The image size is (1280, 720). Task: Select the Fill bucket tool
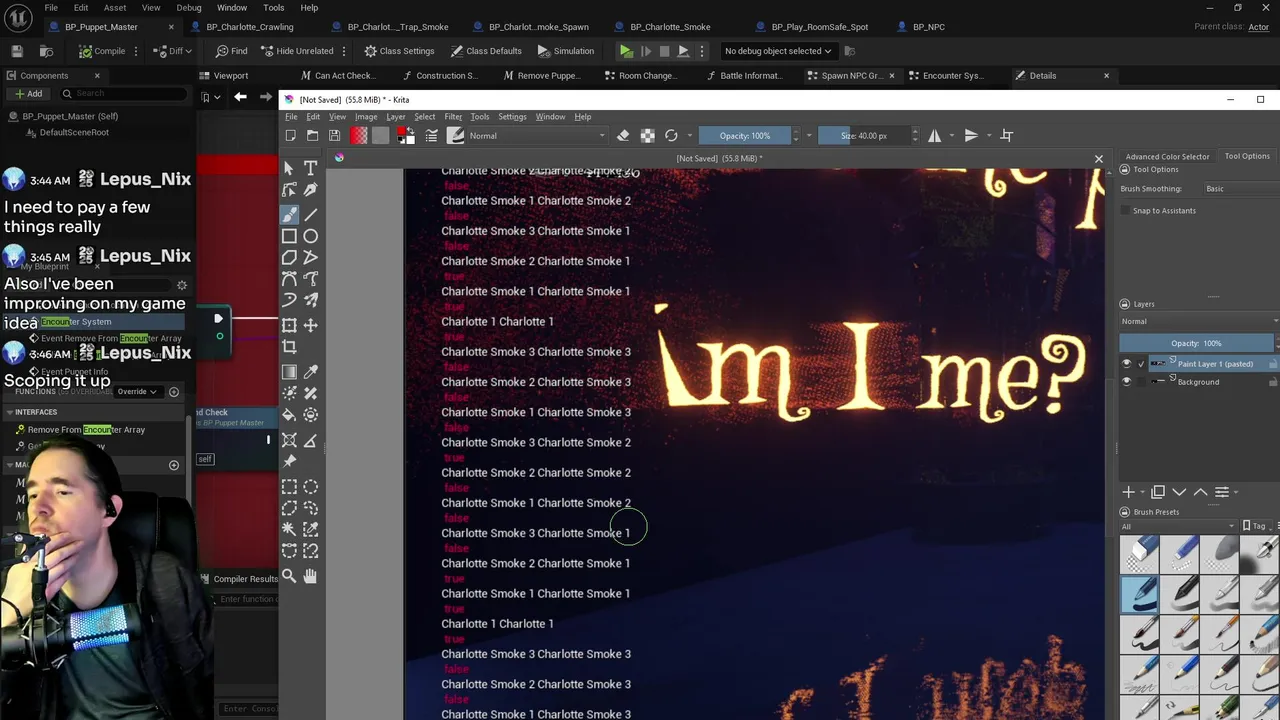click(x=289, y=415)
